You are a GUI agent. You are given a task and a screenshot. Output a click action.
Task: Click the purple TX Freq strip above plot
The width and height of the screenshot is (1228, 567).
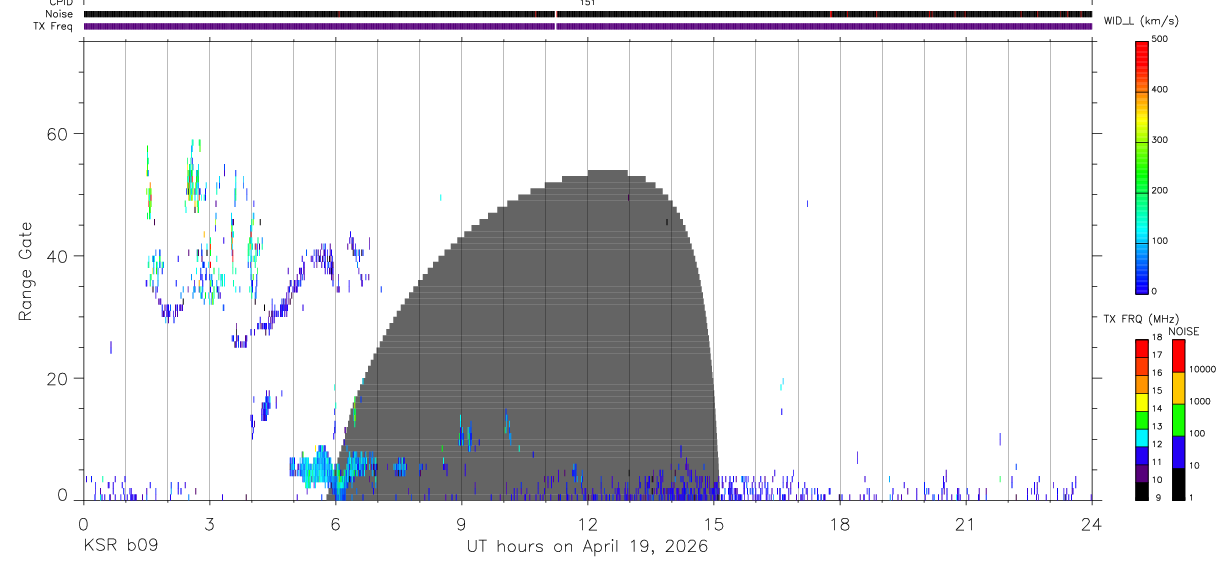(588, 26)
